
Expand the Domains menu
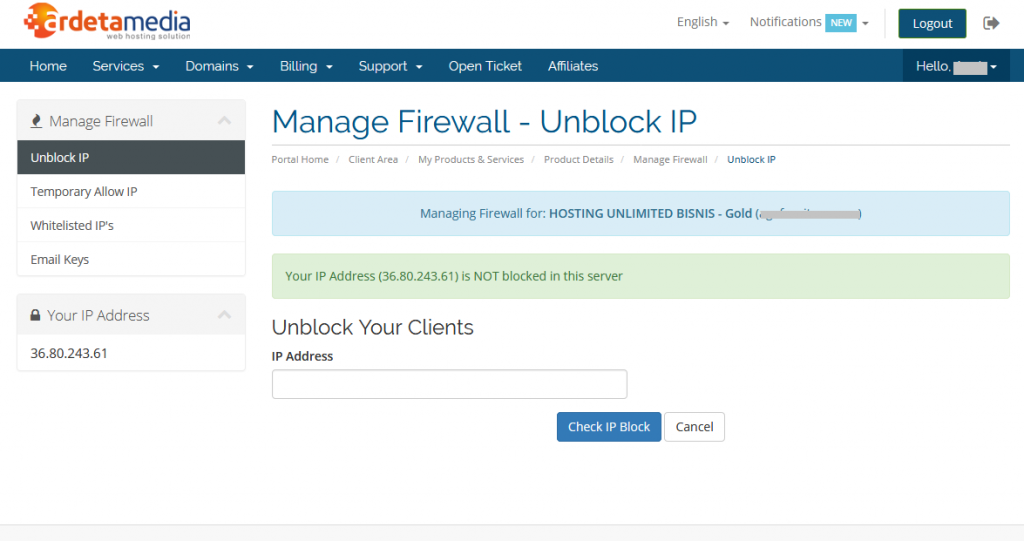coord(219,66)
